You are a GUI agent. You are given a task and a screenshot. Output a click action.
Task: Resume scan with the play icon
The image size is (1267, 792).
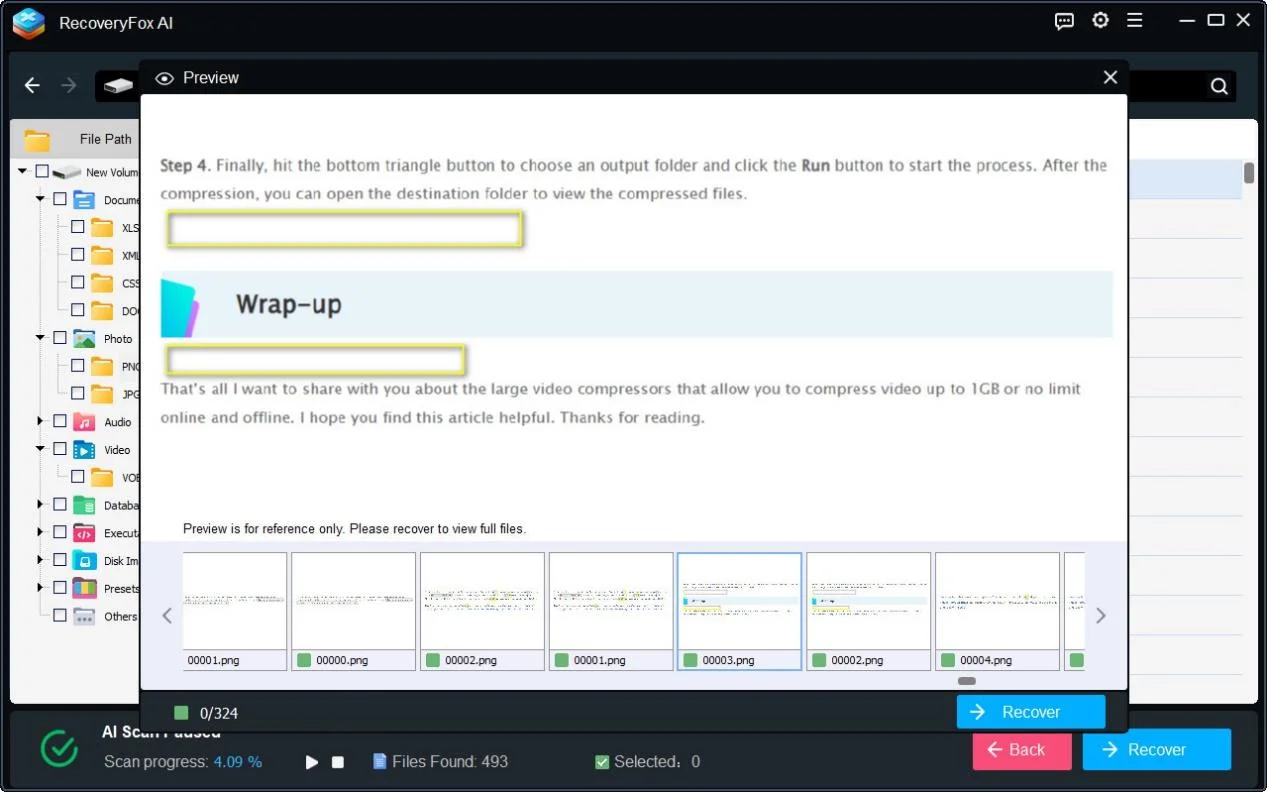(x=312, y=762)
